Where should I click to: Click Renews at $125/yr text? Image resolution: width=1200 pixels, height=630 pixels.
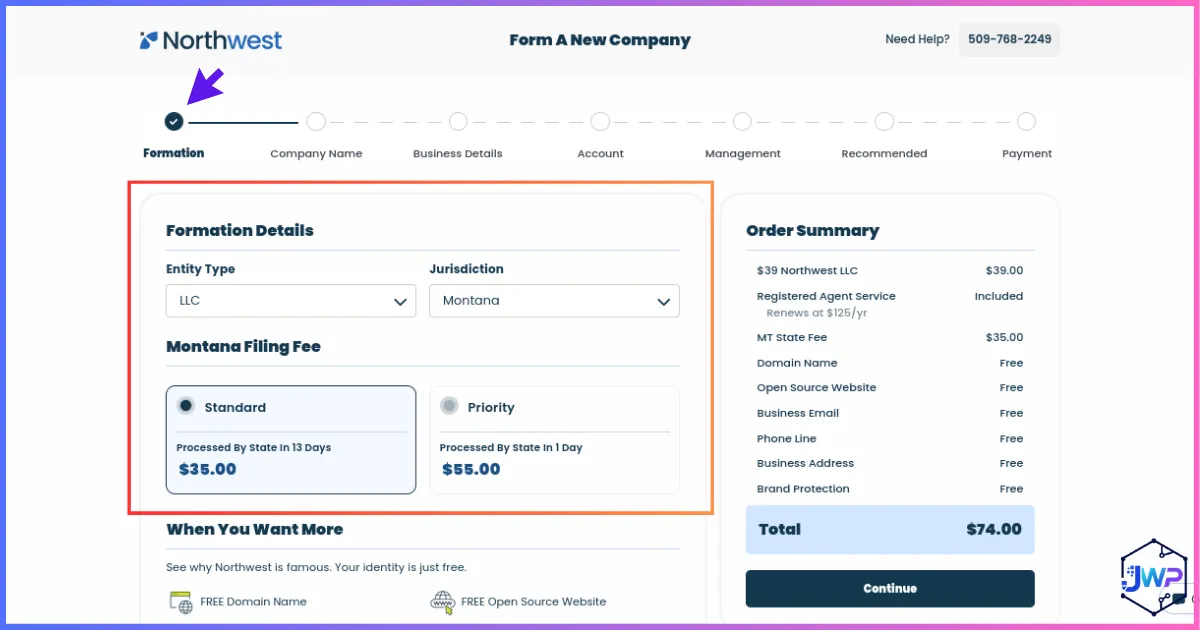tap(816, 313)
